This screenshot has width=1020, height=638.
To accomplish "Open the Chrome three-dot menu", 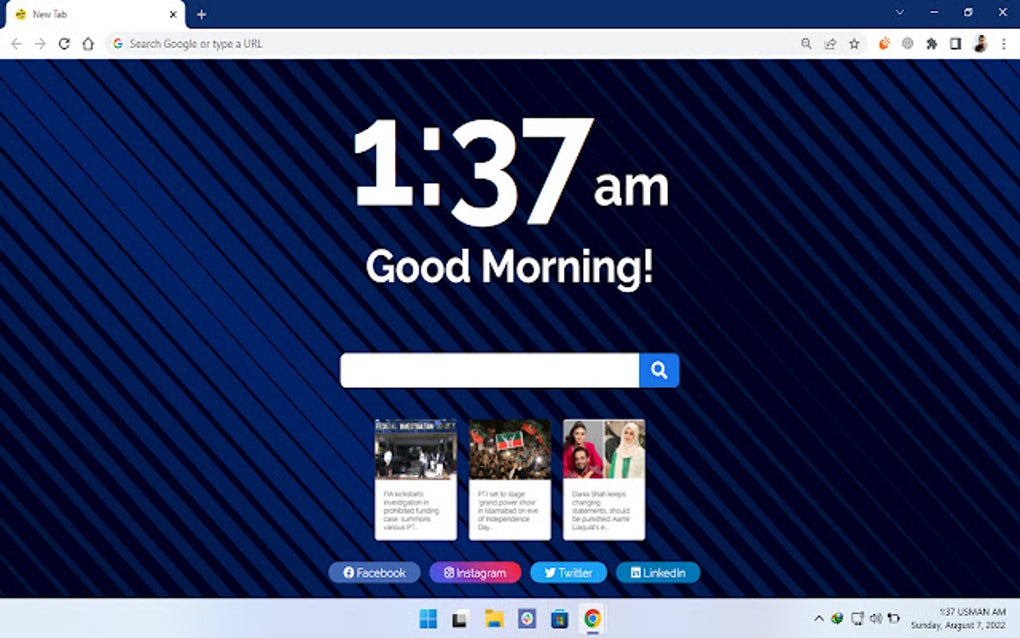I will tap(1003, 43).
